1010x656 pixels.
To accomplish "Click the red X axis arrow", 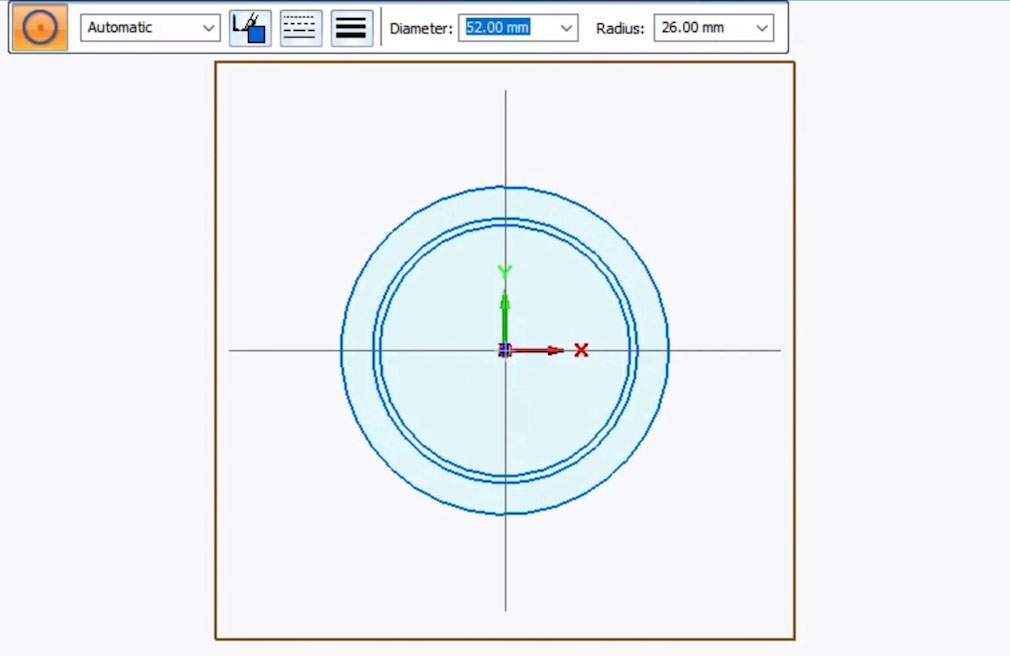I will click(x=538, y=351).
